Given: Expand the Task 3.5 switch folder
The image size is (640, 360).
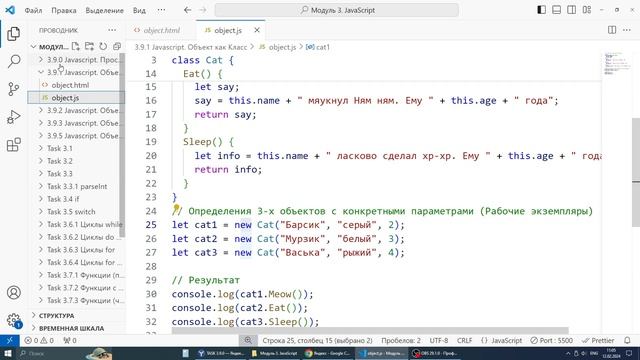Looking at the screenshot, I should pyautogui.click(x=77, y=211).
